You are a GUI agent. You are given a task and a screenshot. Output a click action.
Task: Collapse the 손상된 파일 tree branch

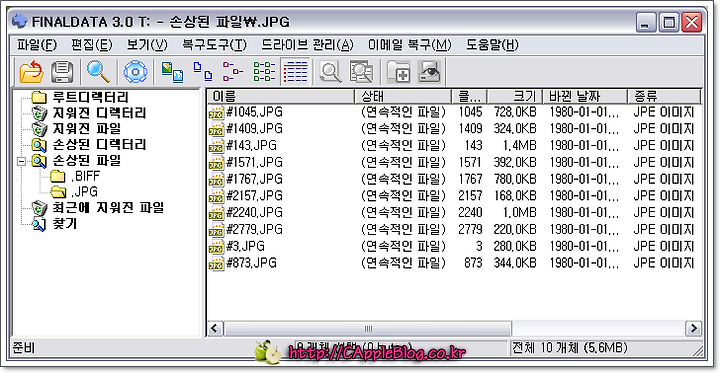tap(21, 161)
